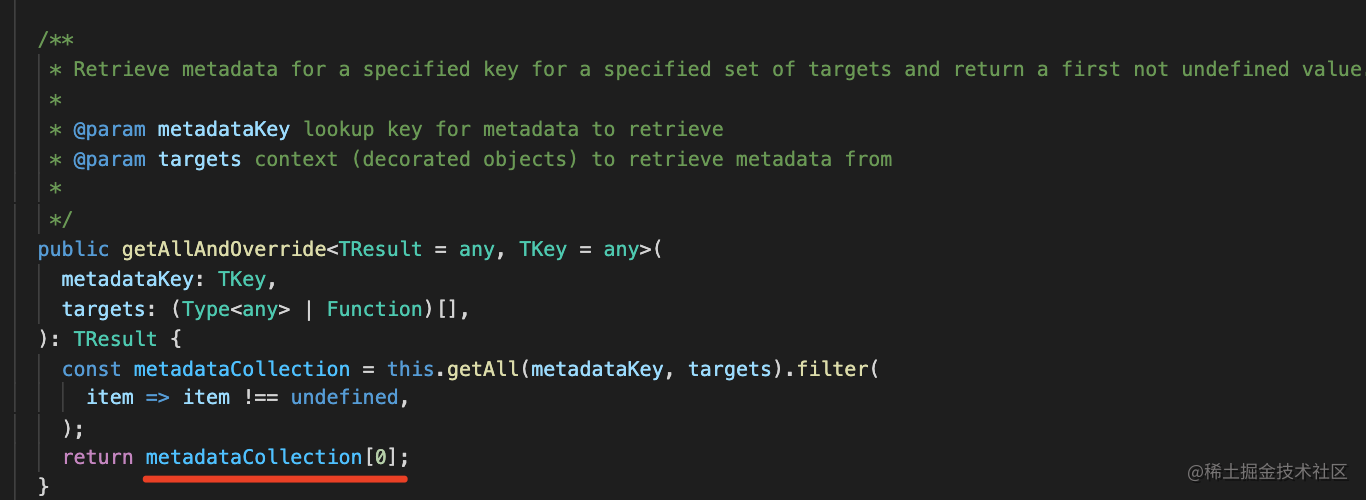This screenshot has width=1366, height=500.
Task: Click the first @param tag in the comment
Action: pyautogui.click(x=110, y=129)
